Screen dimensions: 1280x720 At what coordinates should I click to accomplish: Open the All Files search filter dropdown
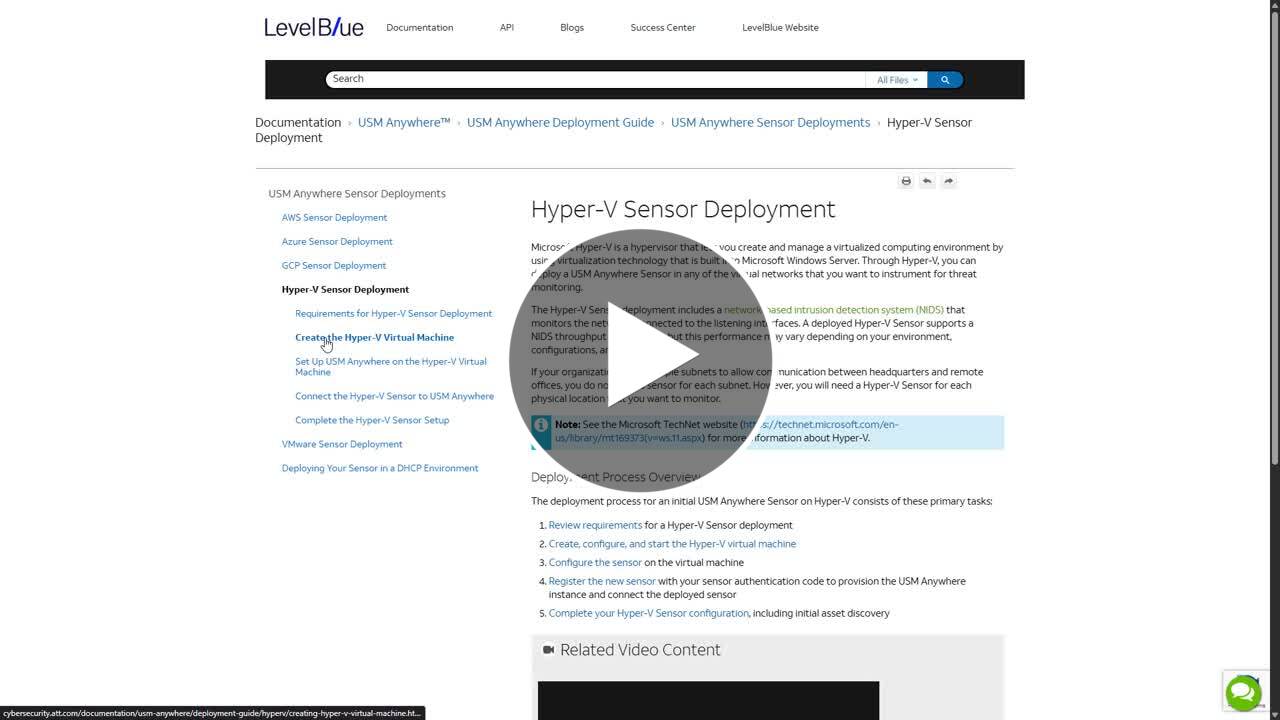(896, 80)
